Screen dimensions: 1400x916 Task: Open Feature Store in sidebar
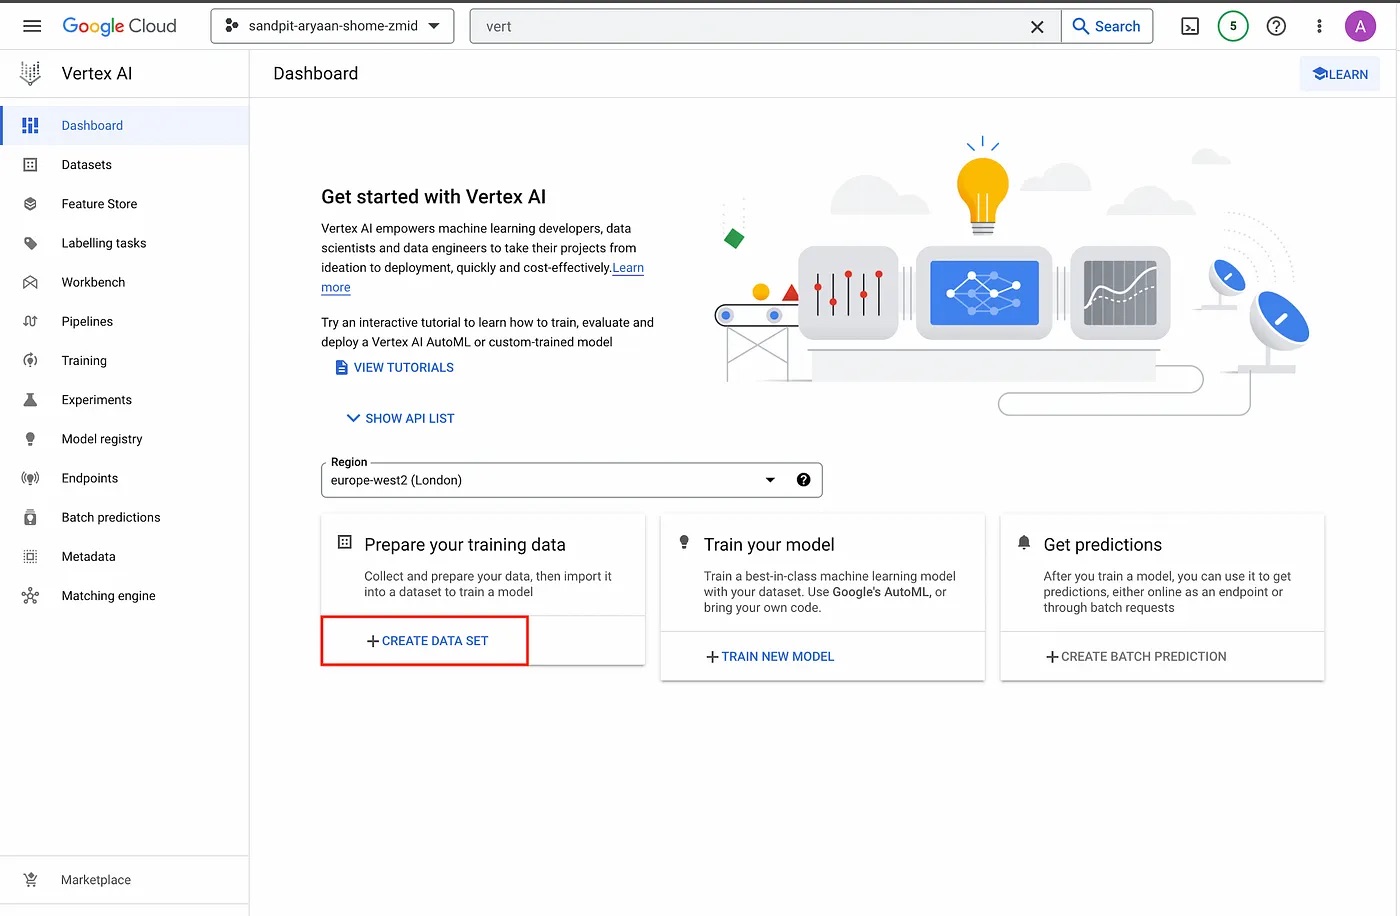tap(99, 204)
